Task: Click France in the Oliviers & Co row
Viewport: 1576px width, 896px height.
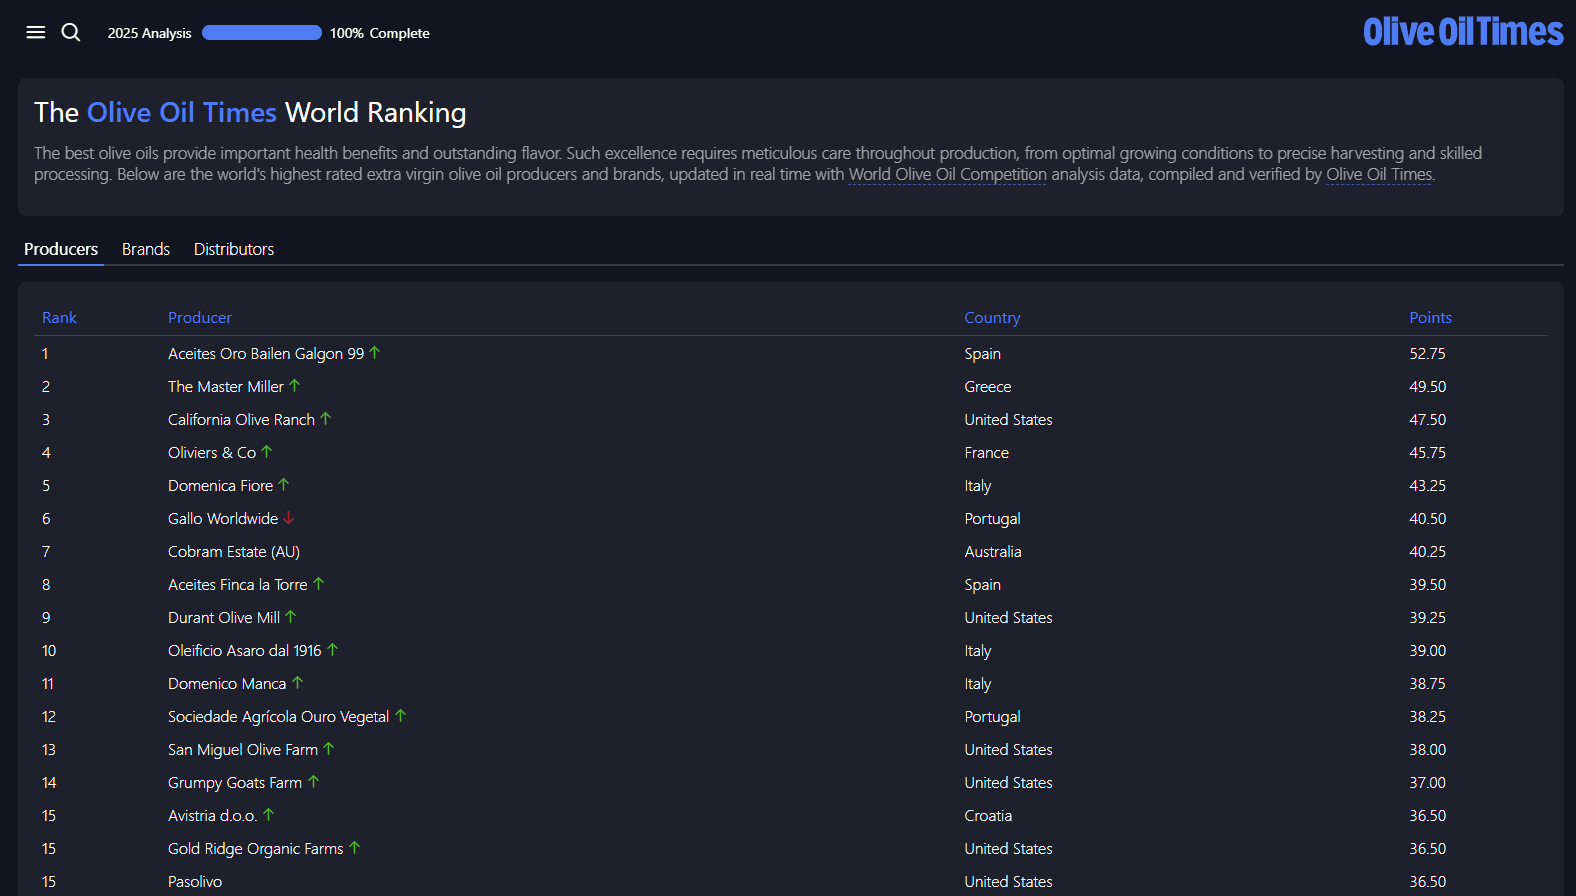Action: click(x=987, y=453)
